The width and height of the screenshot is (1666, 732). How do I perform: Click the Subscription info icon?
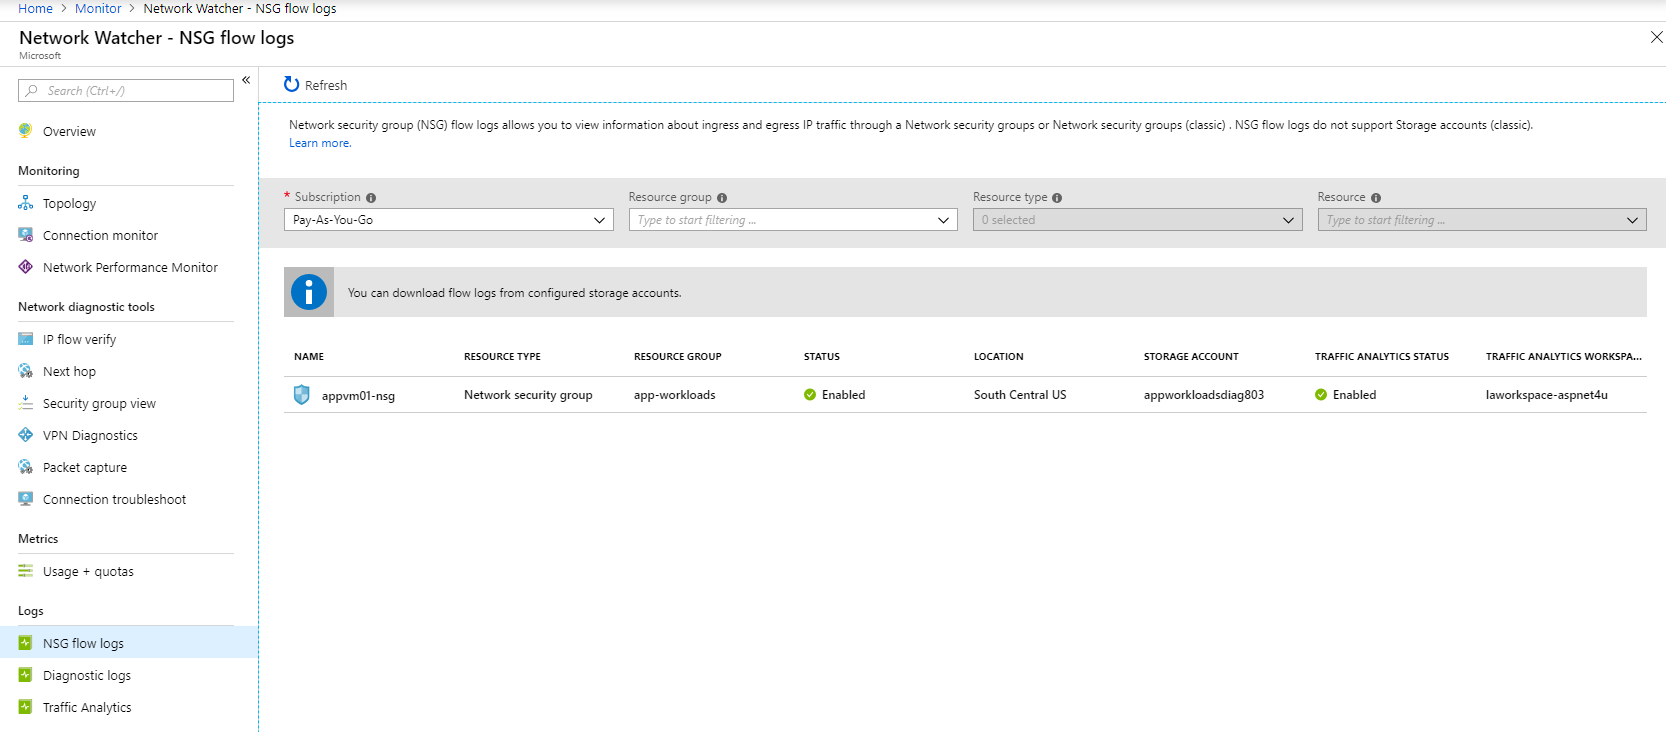[371, 198]
